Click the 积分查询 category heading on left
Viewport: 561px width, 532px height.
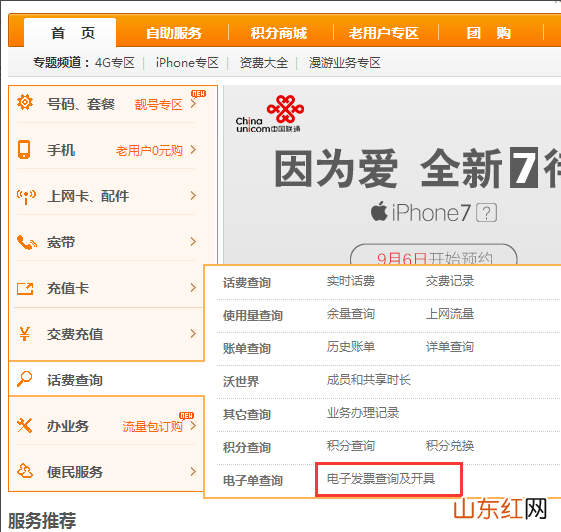pyautogui.click(x=247, y=447)
